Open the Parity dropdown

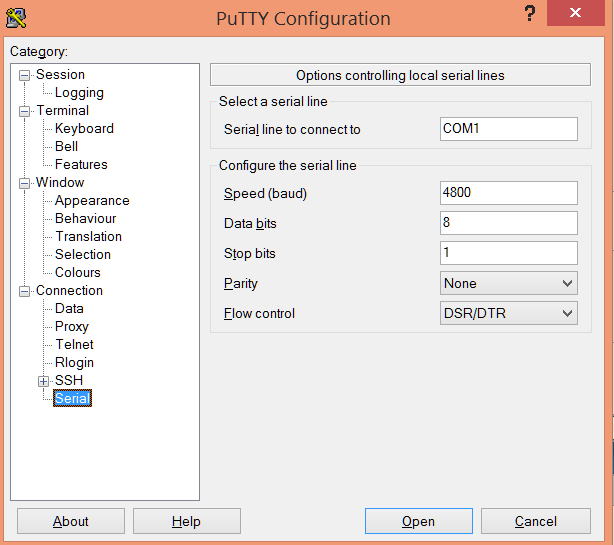click(x=509, y=284)
